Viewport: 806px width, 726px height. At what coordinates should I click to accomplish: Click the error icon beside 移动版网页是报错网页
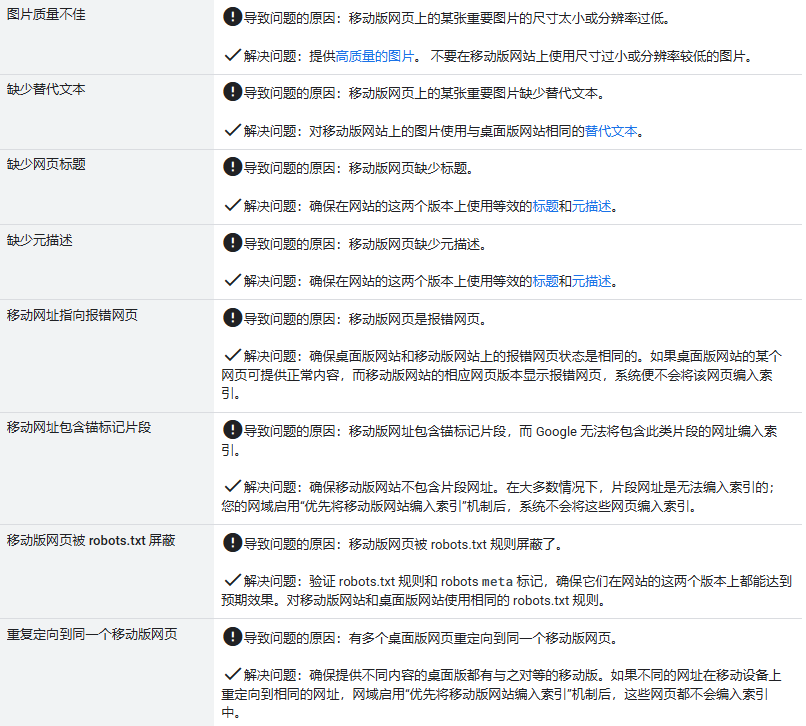pyautogui.click(x=232, y=318)
